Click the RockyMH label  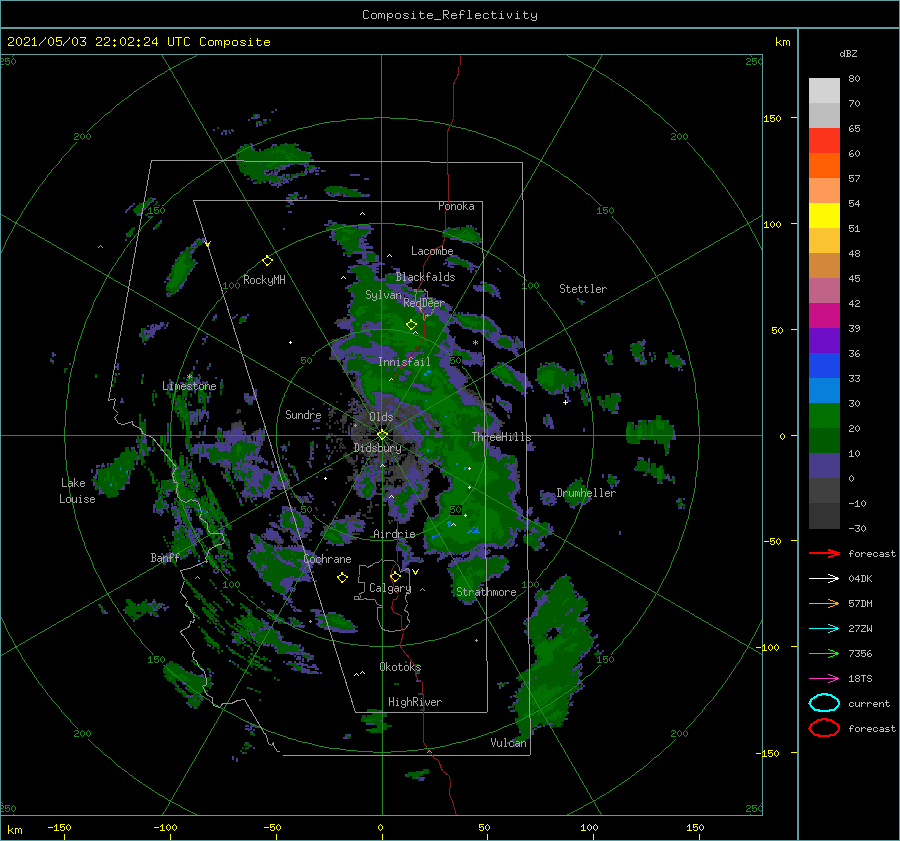pyautogui.click(x=264, y=280)
